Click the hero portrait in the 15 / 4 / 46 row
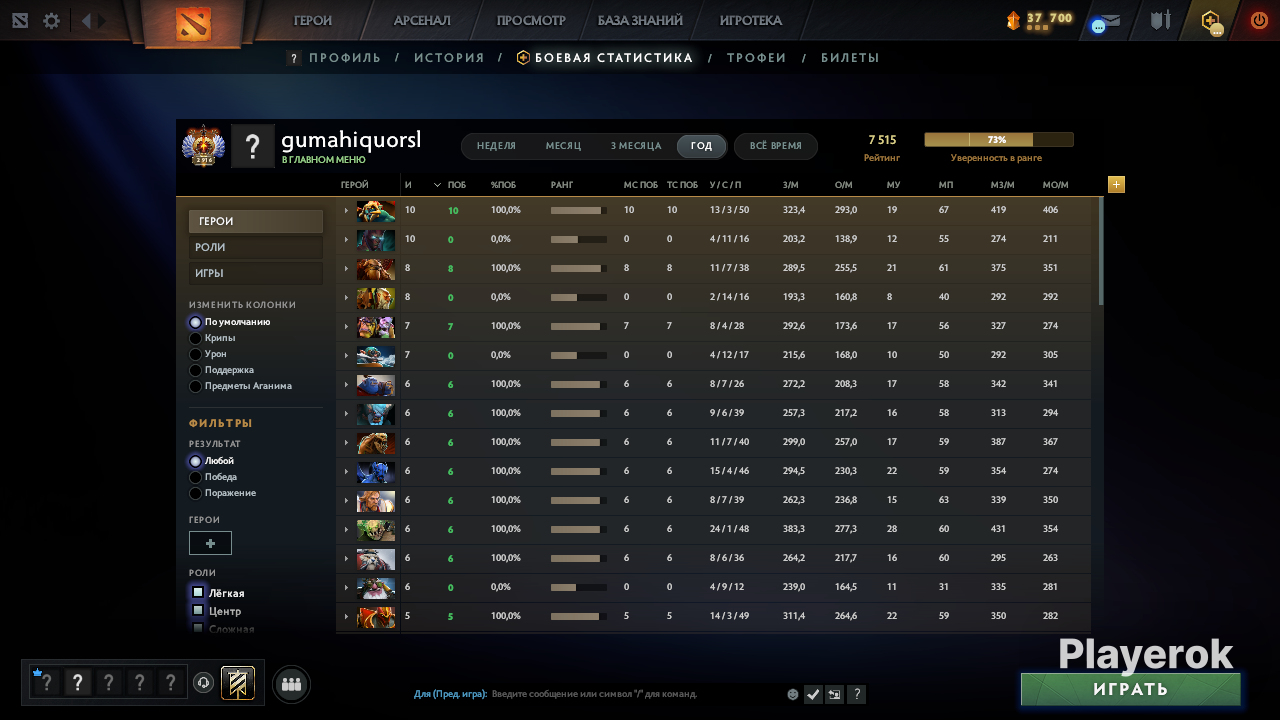Screen dimensions: 1280x720 pyautogui.click(x=376, y=472)
